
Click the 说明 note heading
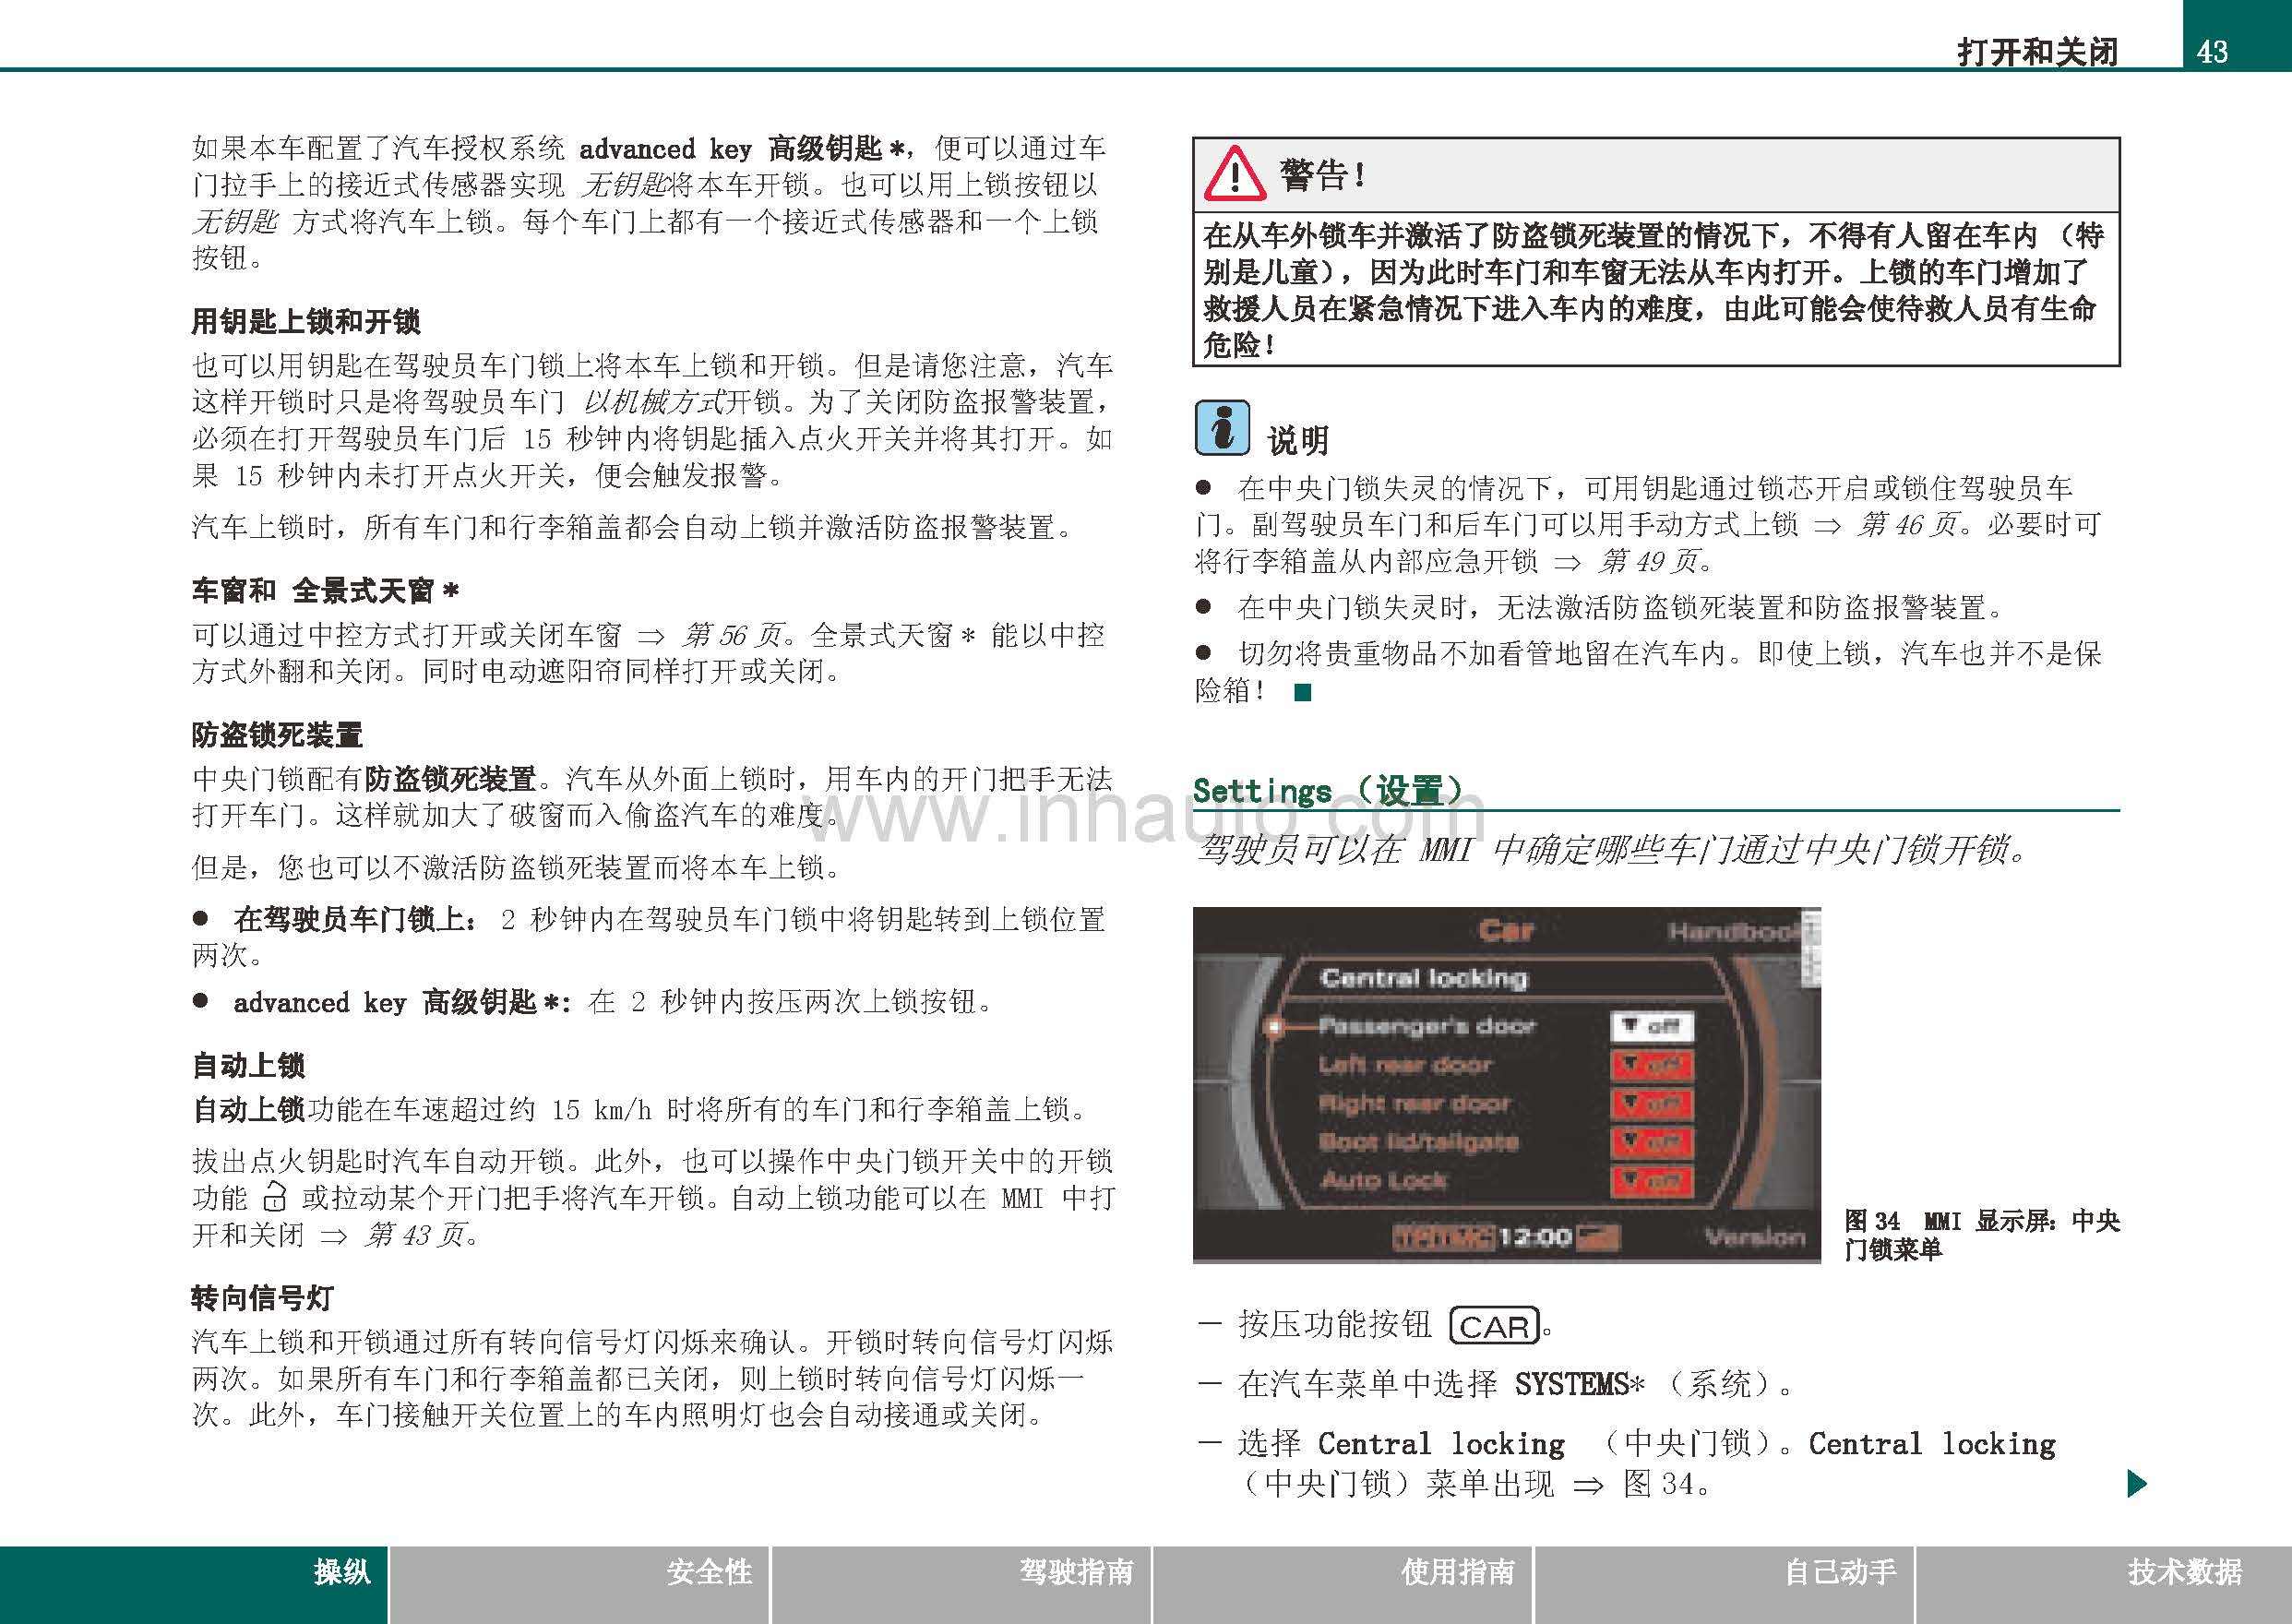[1298, 440]
